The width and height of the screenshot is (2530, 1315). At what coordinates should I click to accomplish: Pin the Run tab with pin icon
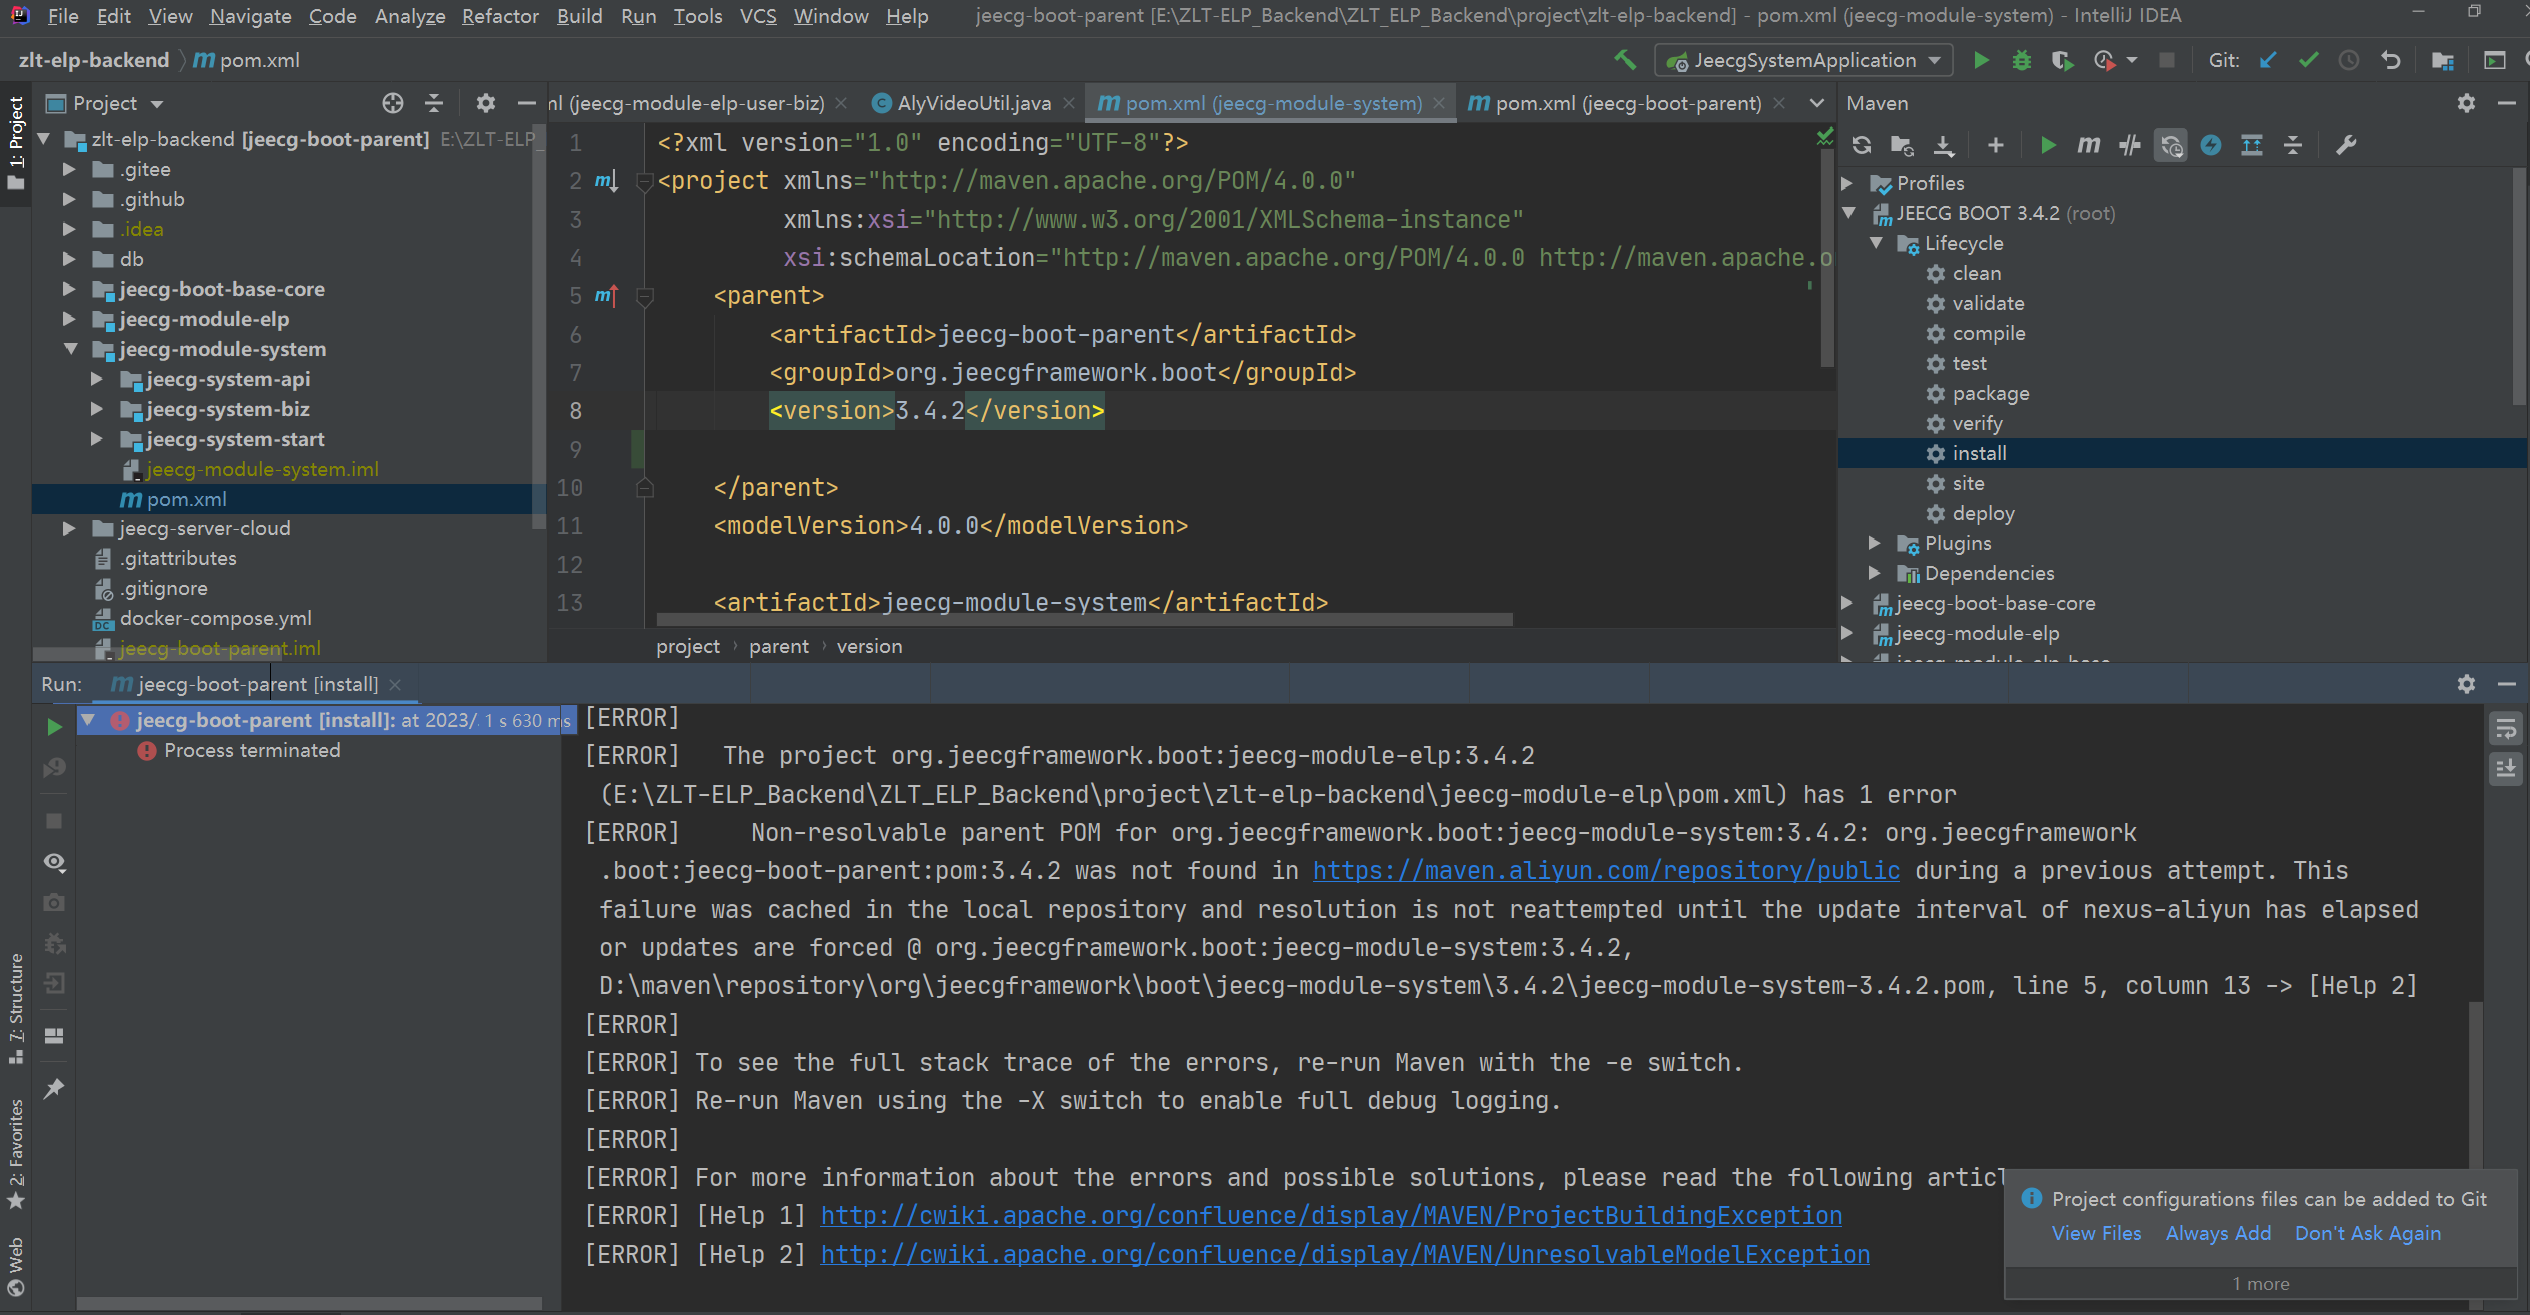54,1088
